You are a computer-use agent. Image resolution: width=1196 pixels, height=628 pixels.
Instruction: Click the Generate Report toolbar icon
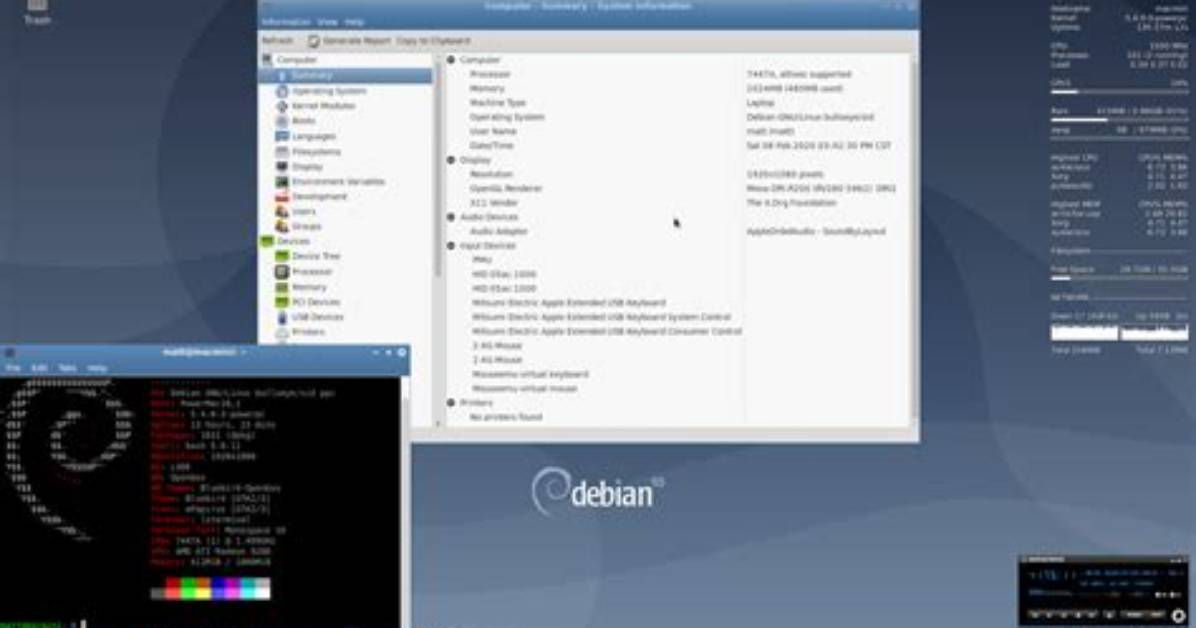[313, 41]
